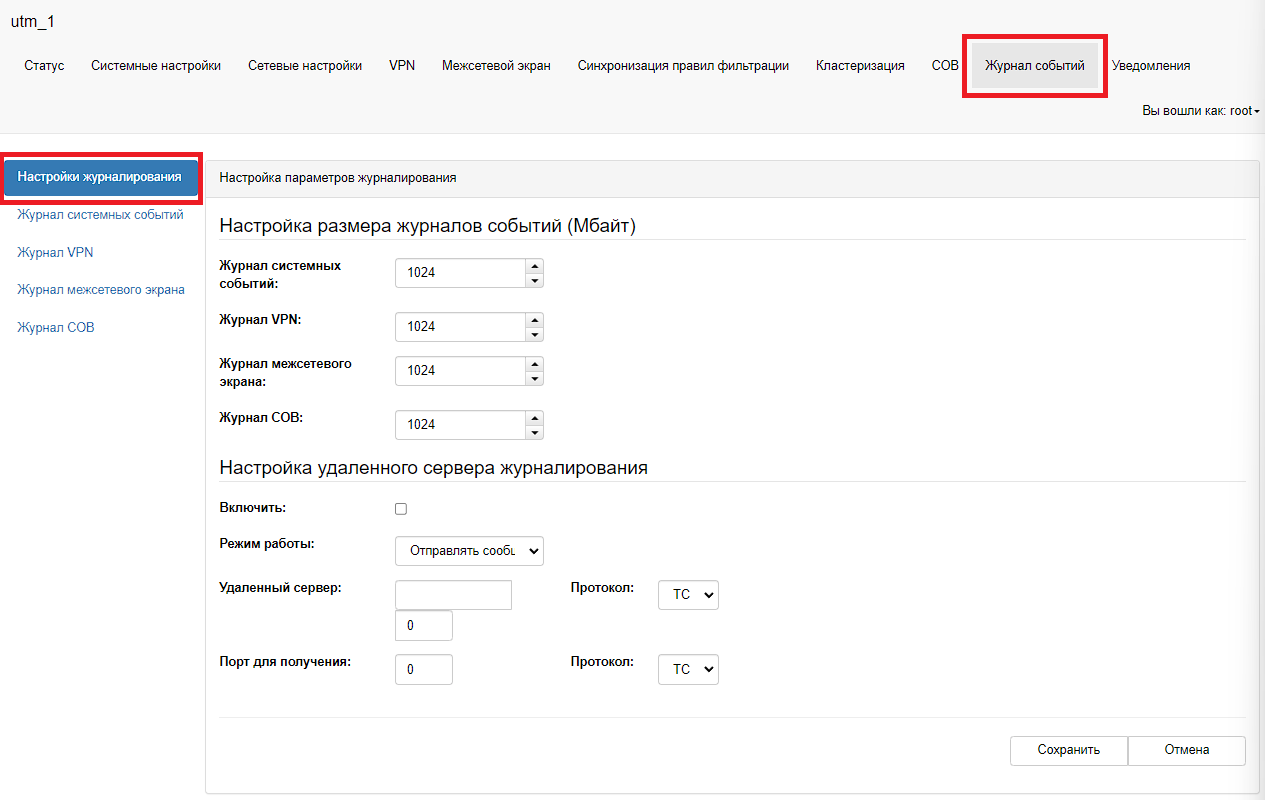Image resolution: width=1265 pixels, height=800 pixels.
Task: Select Журнал СОВ sidebar link
Action: click(56, 328)
